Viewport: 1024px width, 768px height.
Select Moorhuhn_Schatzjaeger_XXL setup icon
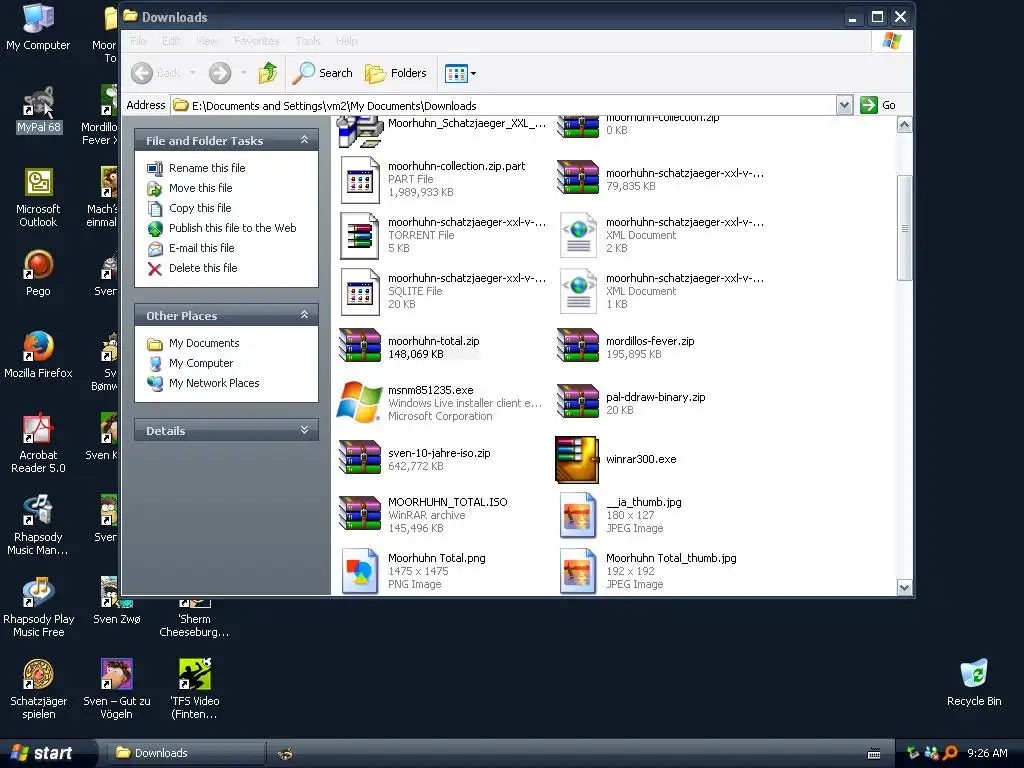360,131
